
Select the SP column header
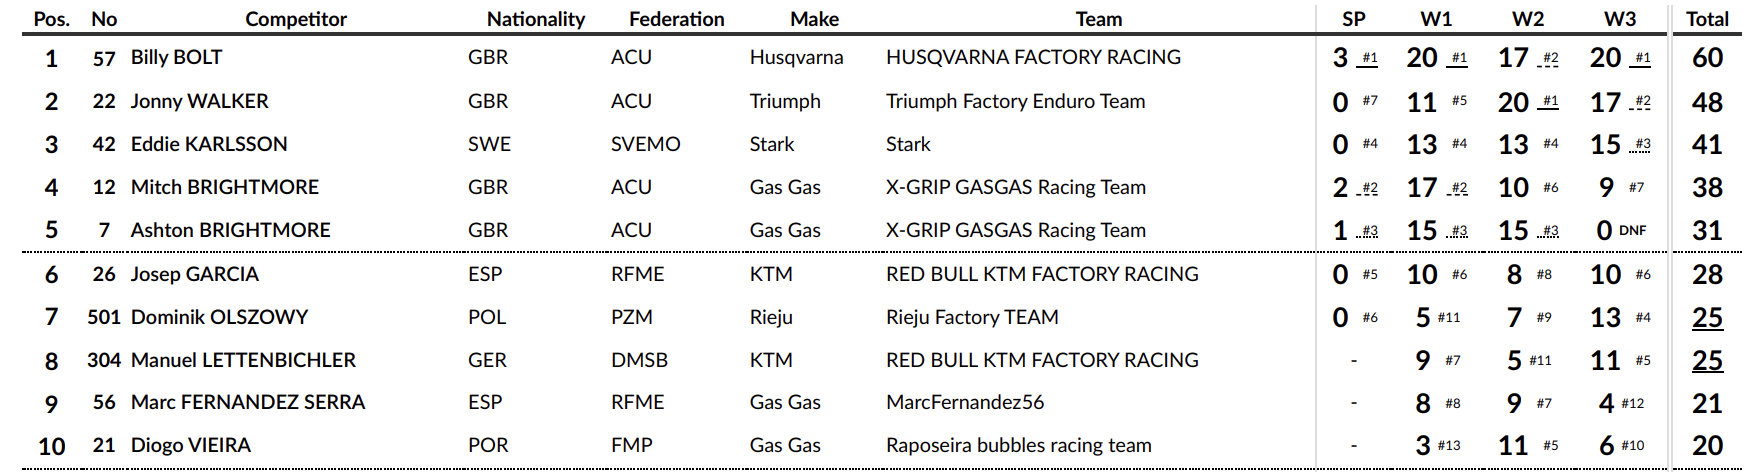[x=1354, y=19]
